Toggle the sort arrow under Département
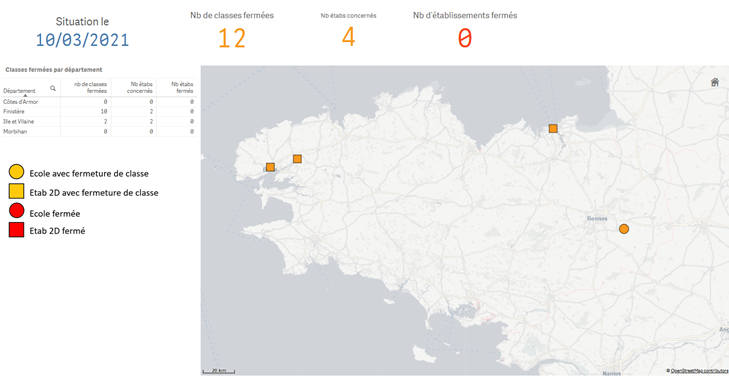 tap(25, 95)
